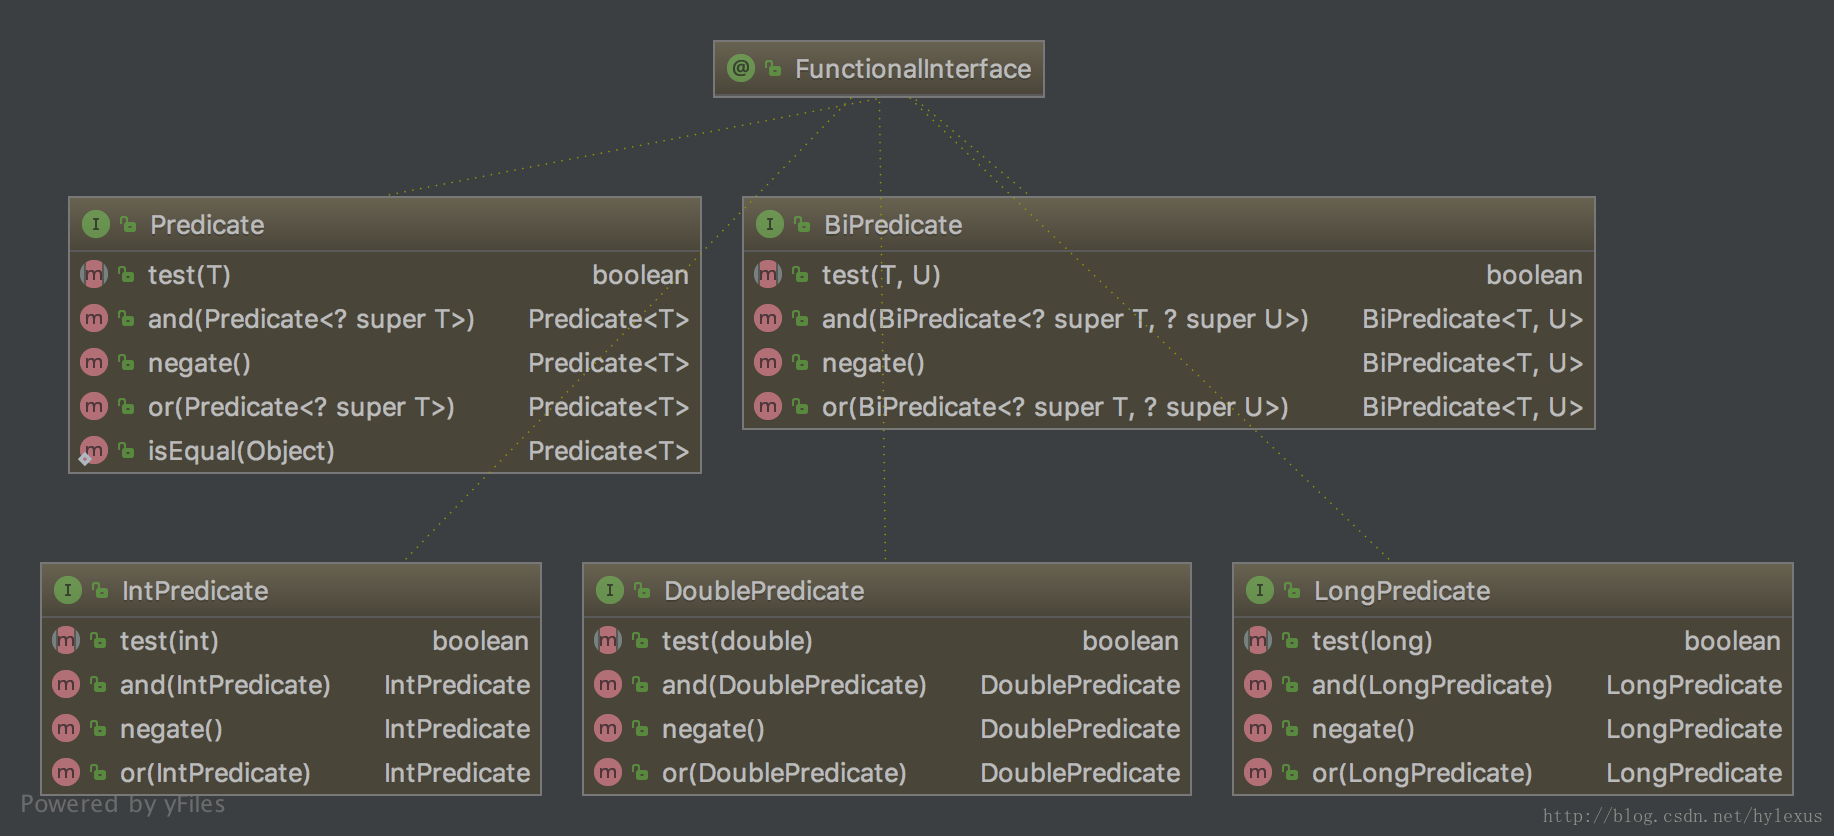Click the BiPredicate<T, U> return type of BiPredicate negate()
The image size is (1834, 836).
[1472, 363]
